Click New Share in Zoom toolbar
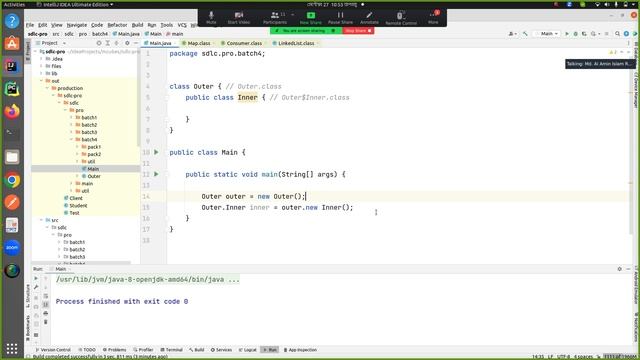The height and width of the screenshot is (360, 640). 311,18
